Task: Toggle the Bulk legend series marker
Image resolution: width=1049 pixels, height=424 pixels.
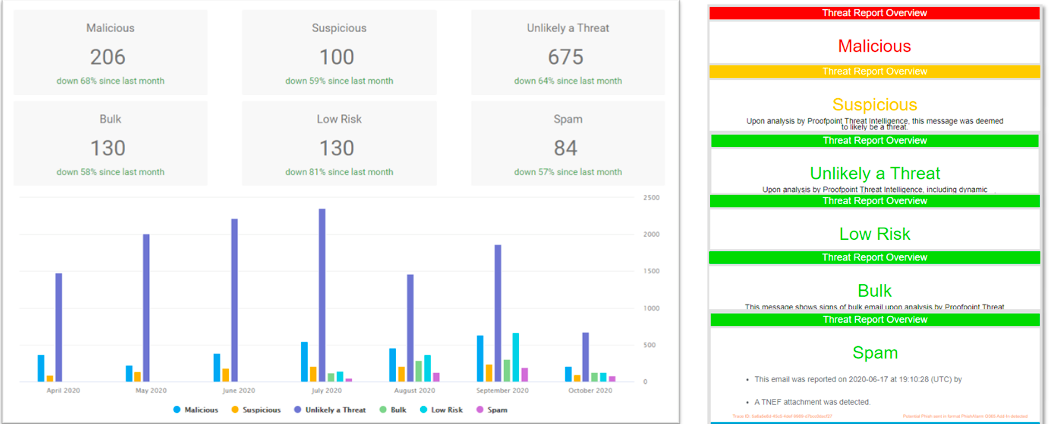Action: pos(385,409)
